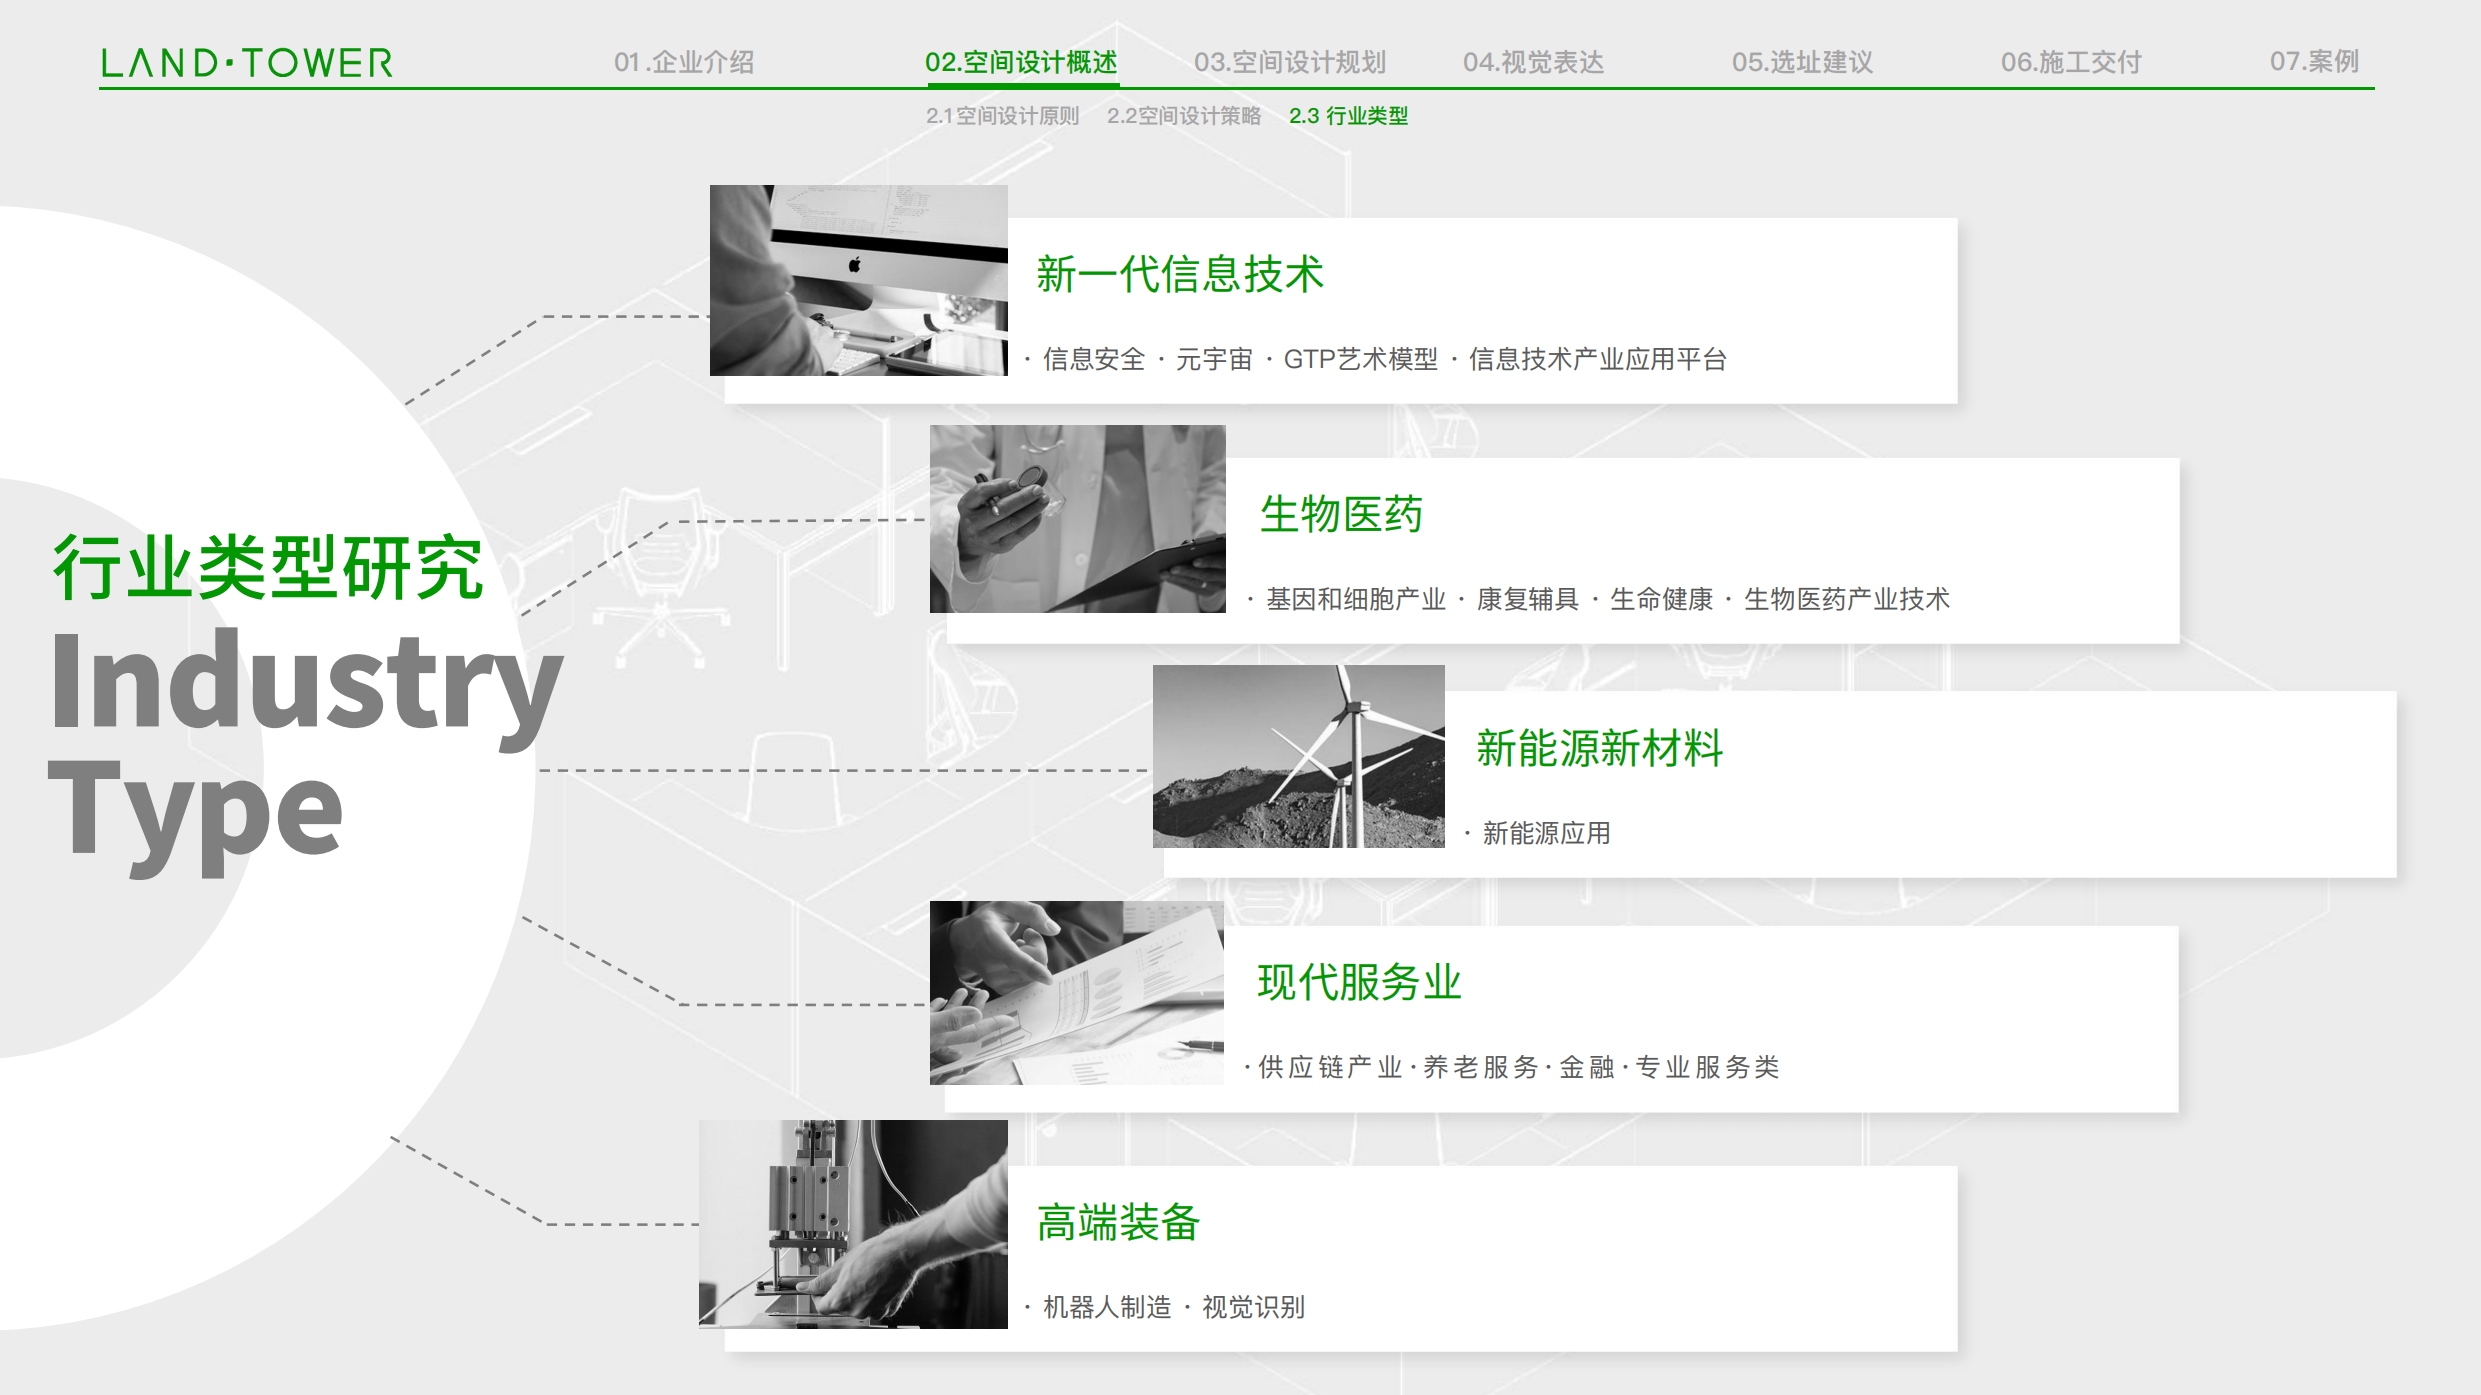Screen dimensions: 2481x1395
Task: Click the 行业类型研究 title text
Action: click(268, 567)
